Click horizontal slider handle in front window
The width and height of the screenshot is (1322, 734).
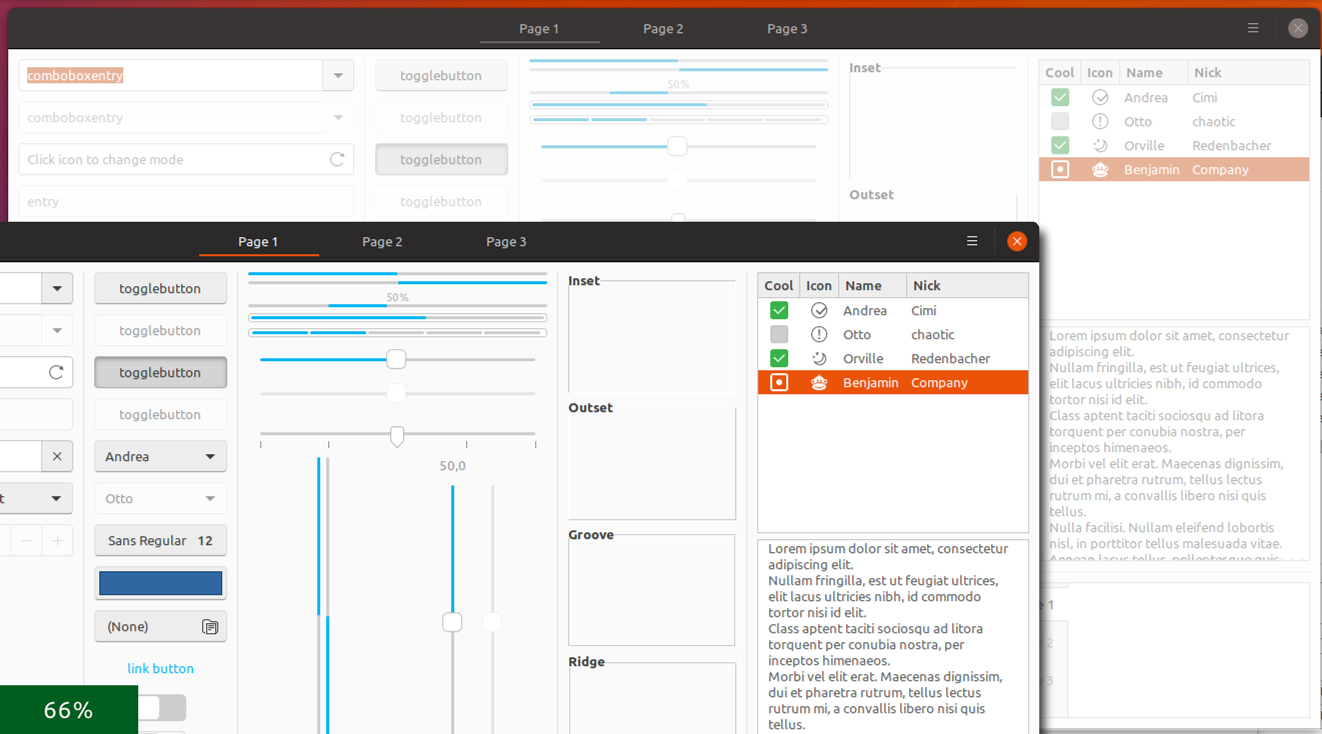(x=396, y=359)
